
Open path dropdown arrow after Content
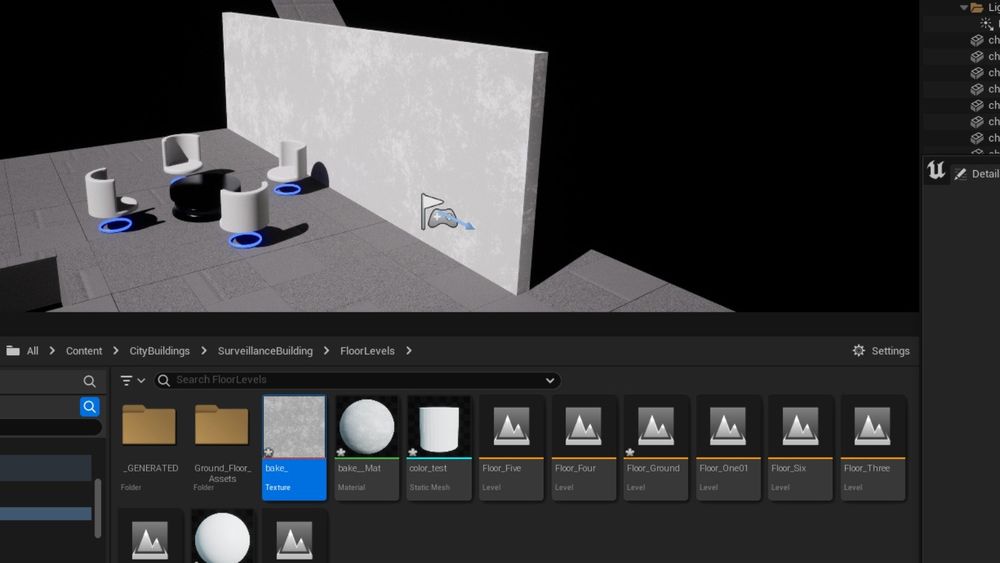(x=115, y=351)
